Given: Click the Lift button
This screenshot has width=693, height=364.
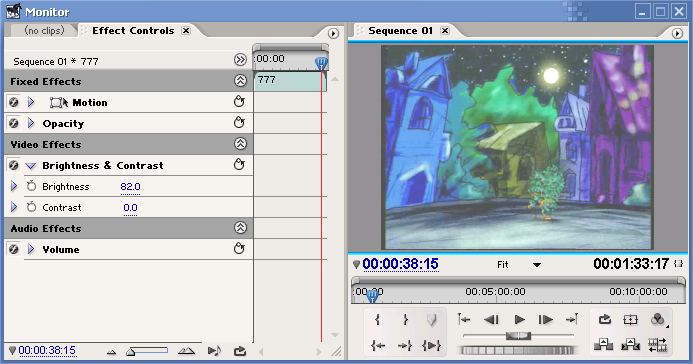Looking at the screenshot, I should pyautogui.click(x=603, y=344).
